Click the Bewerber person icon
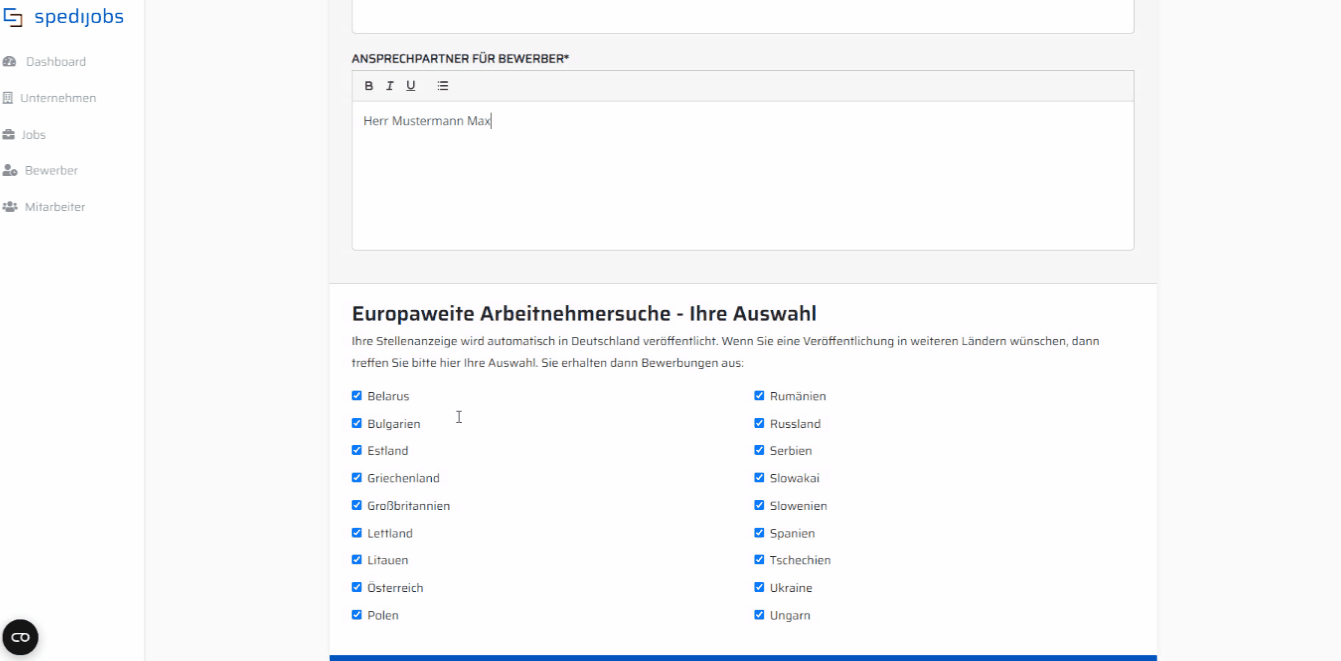 tap(10, 171)
